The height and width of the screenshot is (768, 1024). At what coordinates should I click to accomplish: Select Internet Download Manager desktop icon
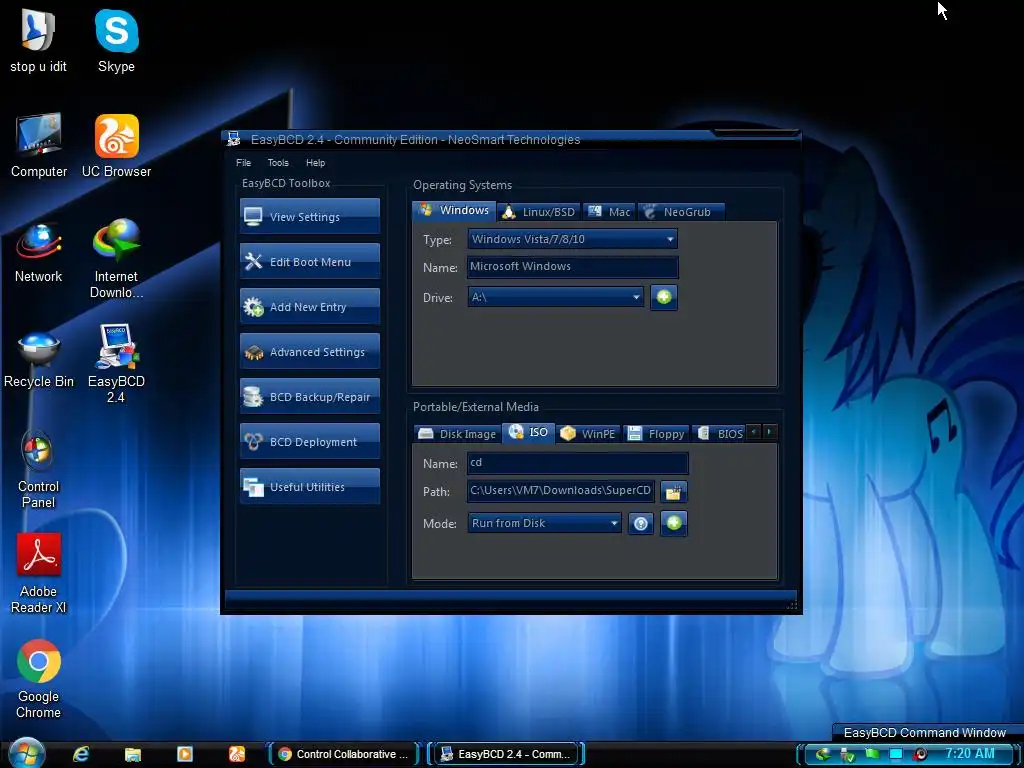tap(116, 258)
